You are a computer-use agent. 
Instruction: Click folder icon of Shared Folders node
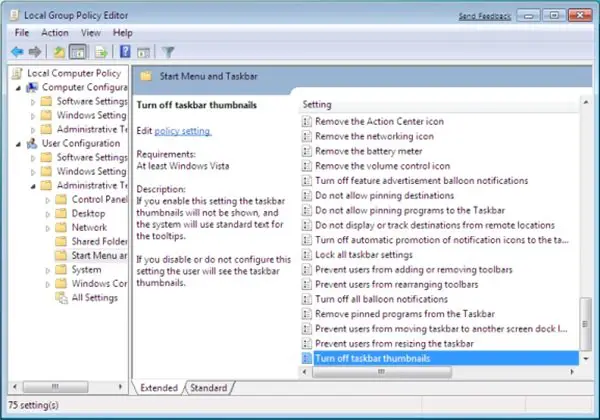61,241
